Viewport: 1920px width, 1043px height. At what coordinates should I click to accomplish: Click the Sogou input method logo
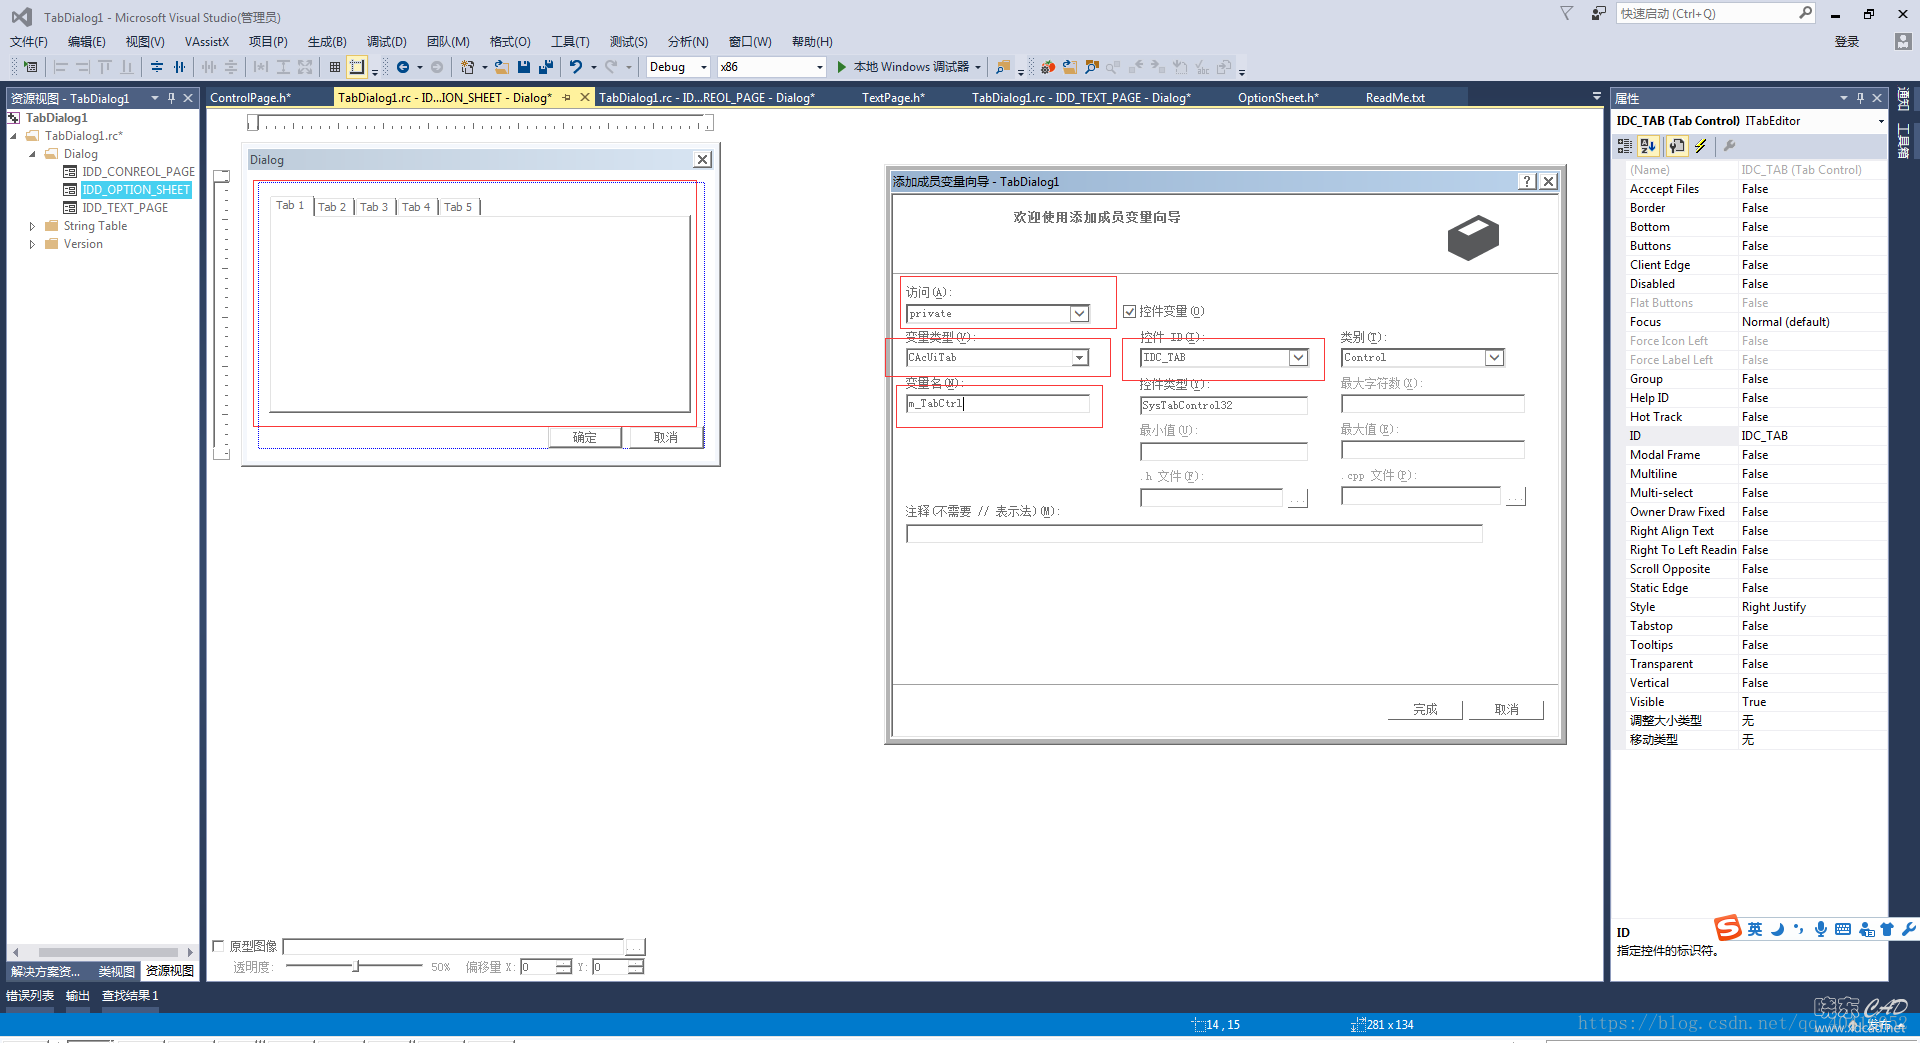1728,928
